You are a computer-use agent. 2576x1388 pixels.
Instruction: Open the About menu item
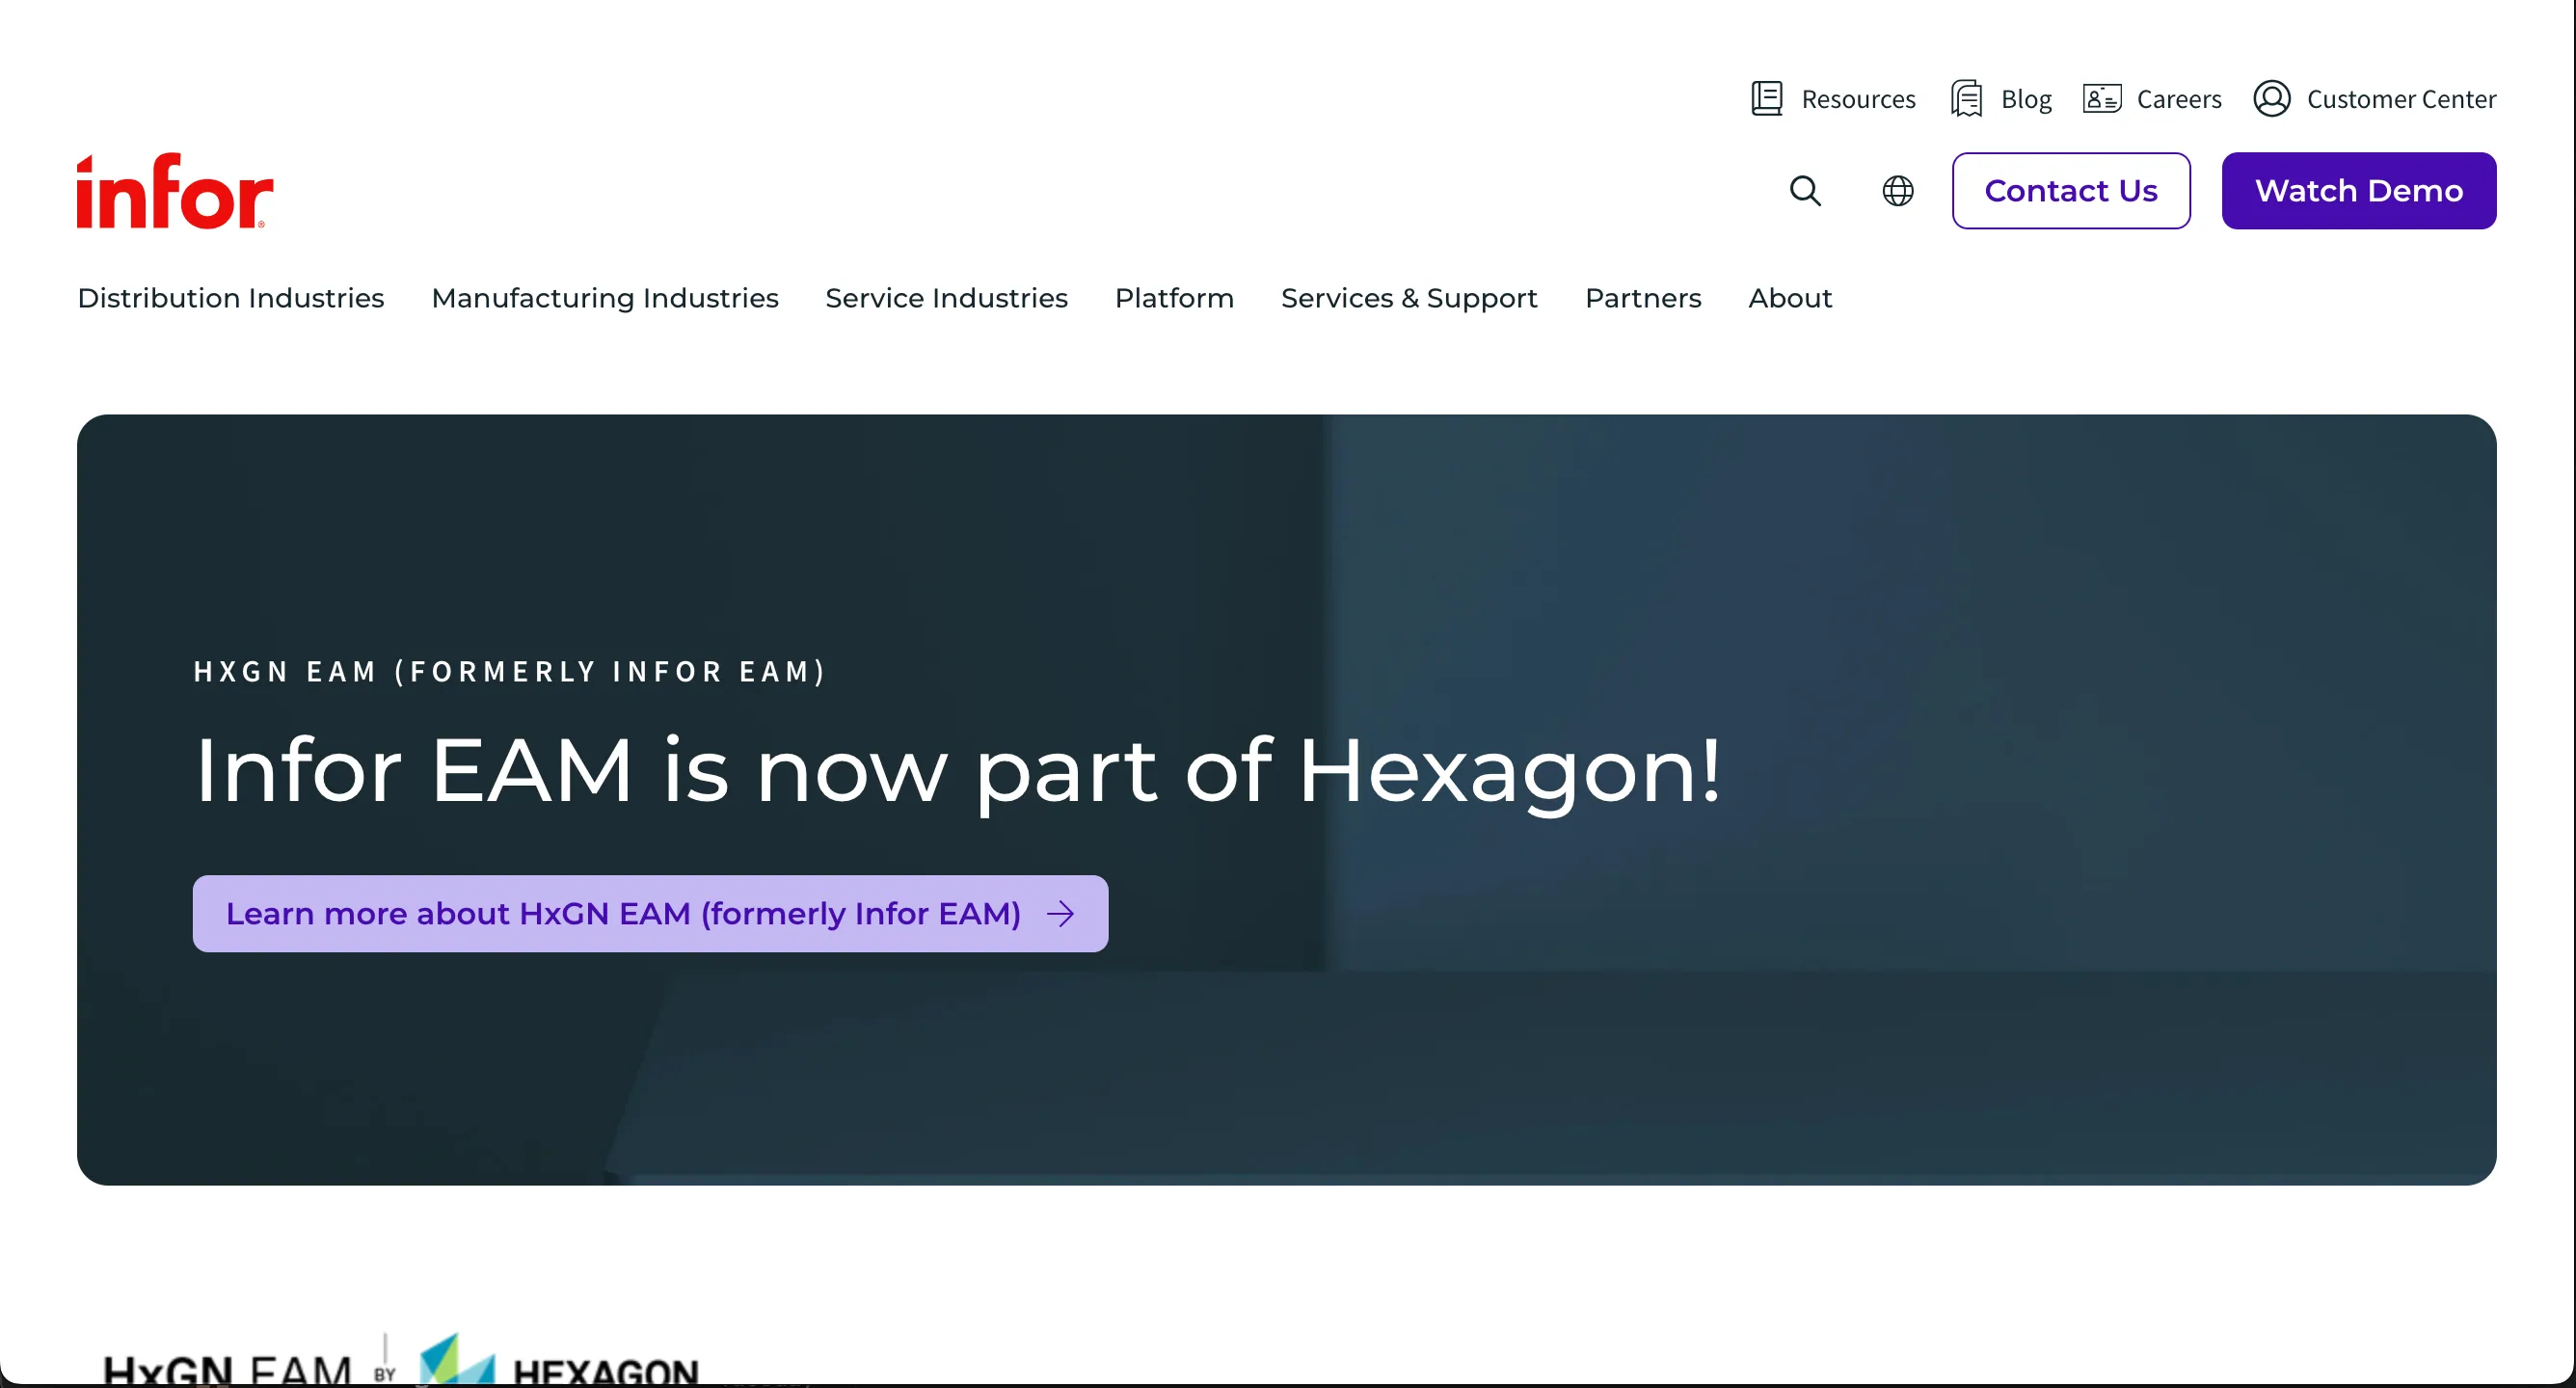pyautogui.click(x=1789, y=298)
